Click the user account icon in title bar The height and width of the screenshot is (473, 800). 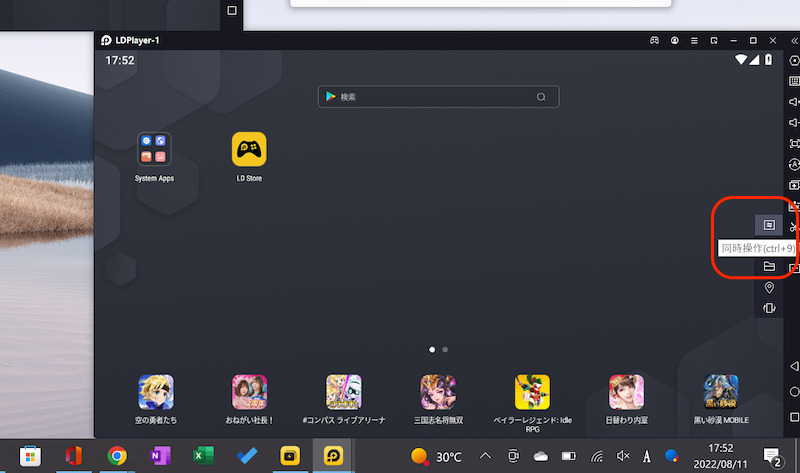(x=676, y=40)
